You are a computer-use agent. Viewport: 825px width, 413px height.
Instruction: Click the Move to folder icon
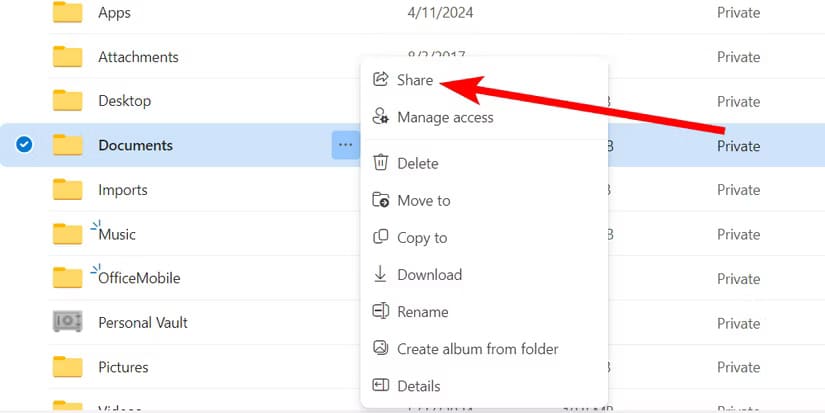[x=380, y=200]
